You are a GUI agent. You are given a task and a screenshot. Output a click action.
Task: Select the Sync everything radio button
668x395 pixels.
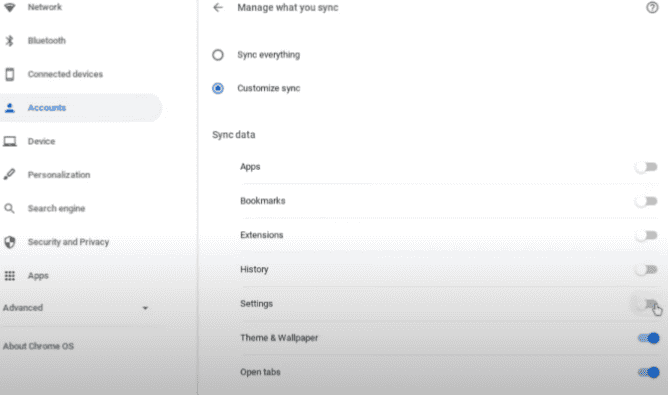tap(218, 55)
